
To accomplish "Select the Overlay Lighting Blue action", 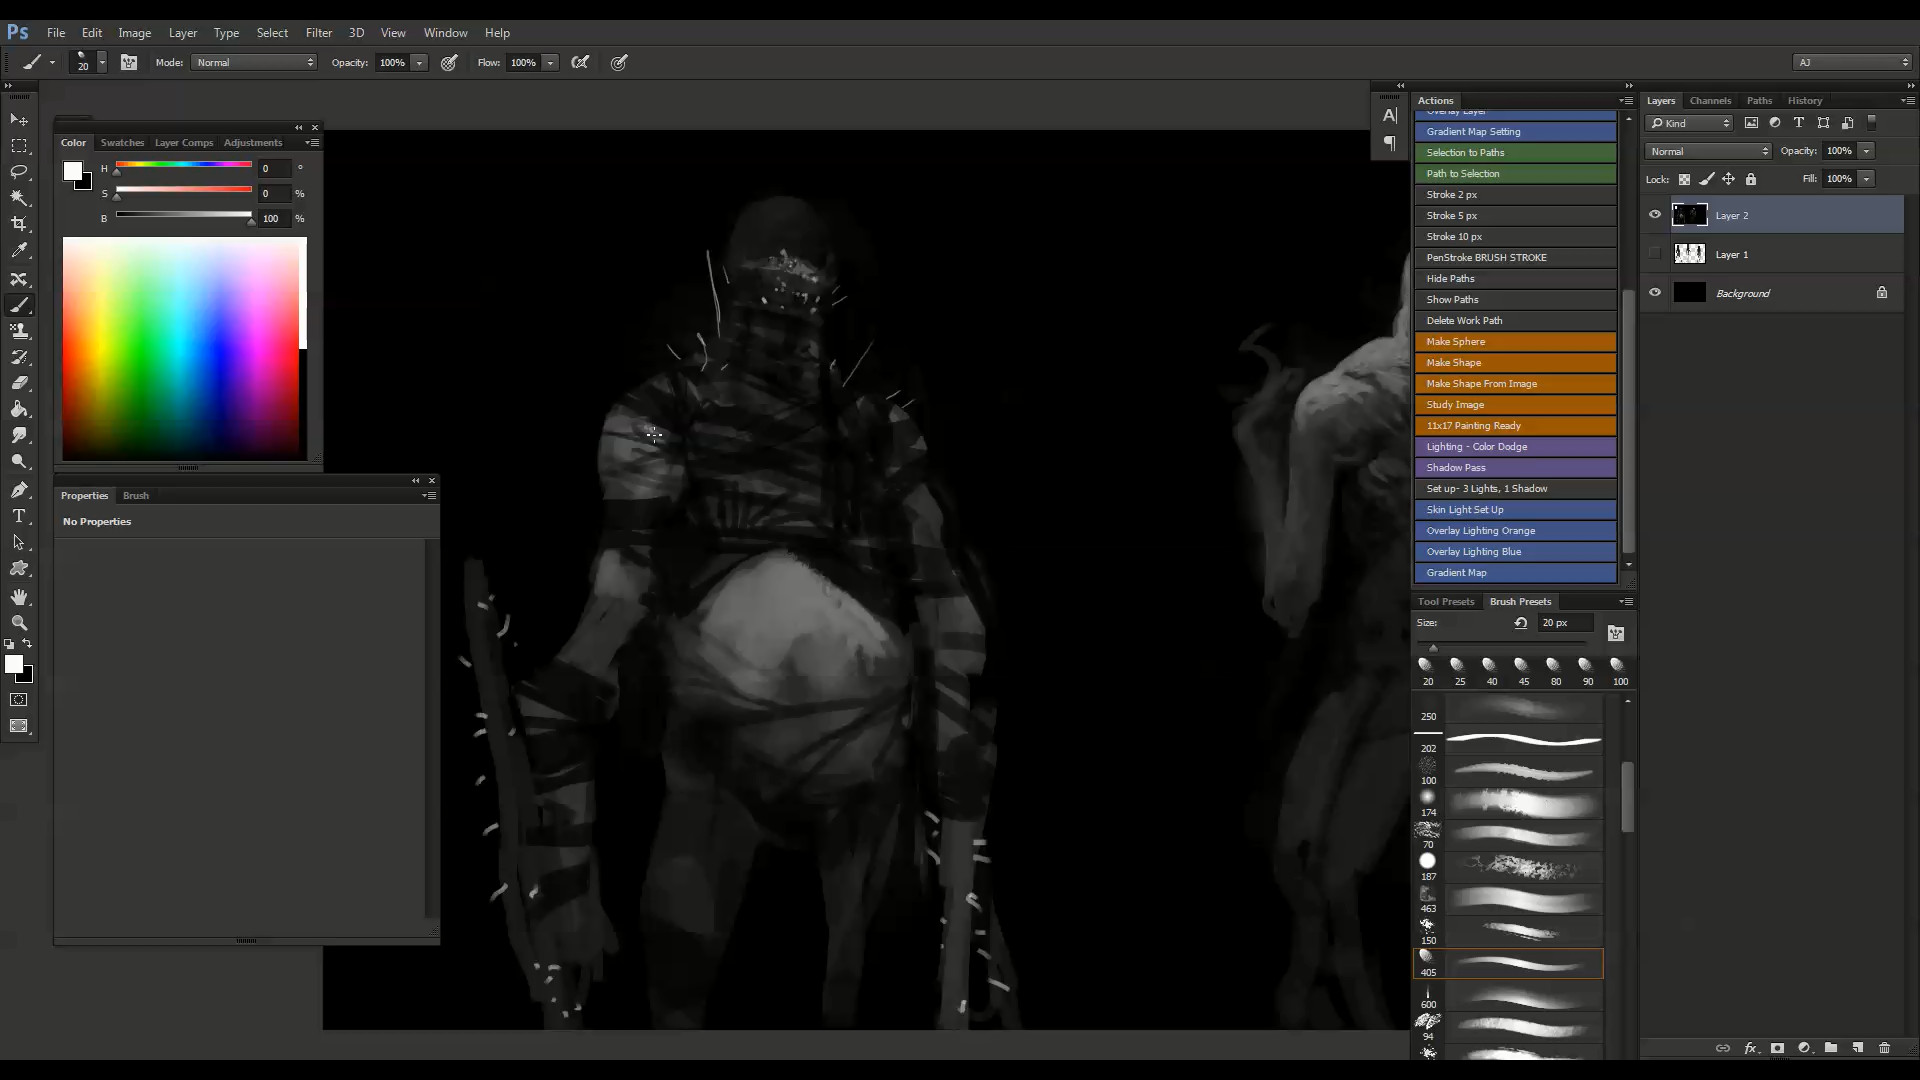I will 1515,552.
